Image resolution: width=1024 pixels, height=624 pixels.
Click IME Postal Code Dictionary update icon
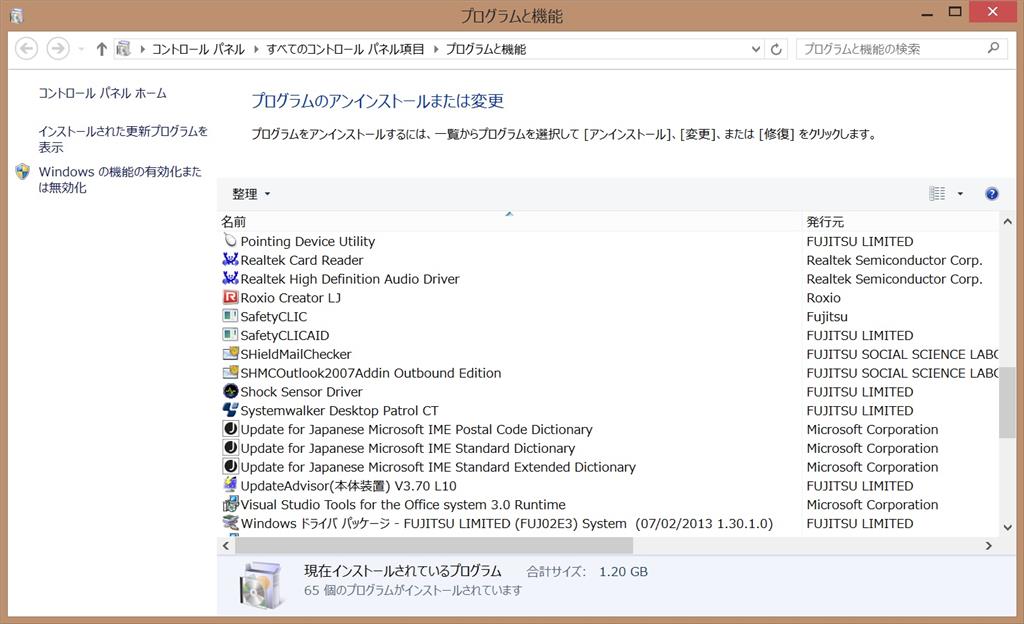click(230, 429)
